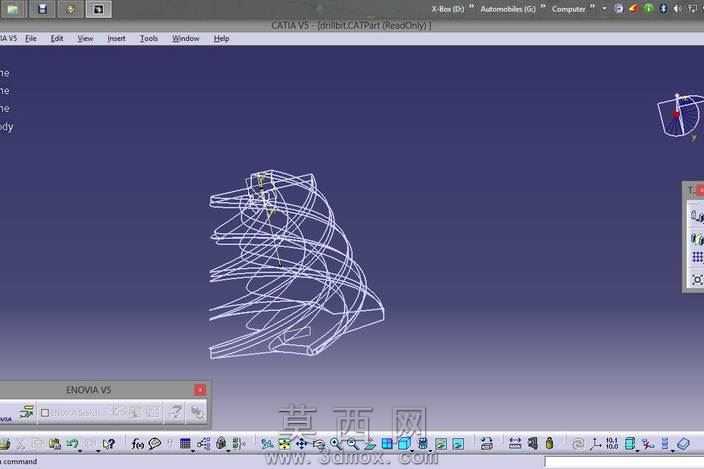Click the grid icon in right floating toolbar

coord(697,257)
